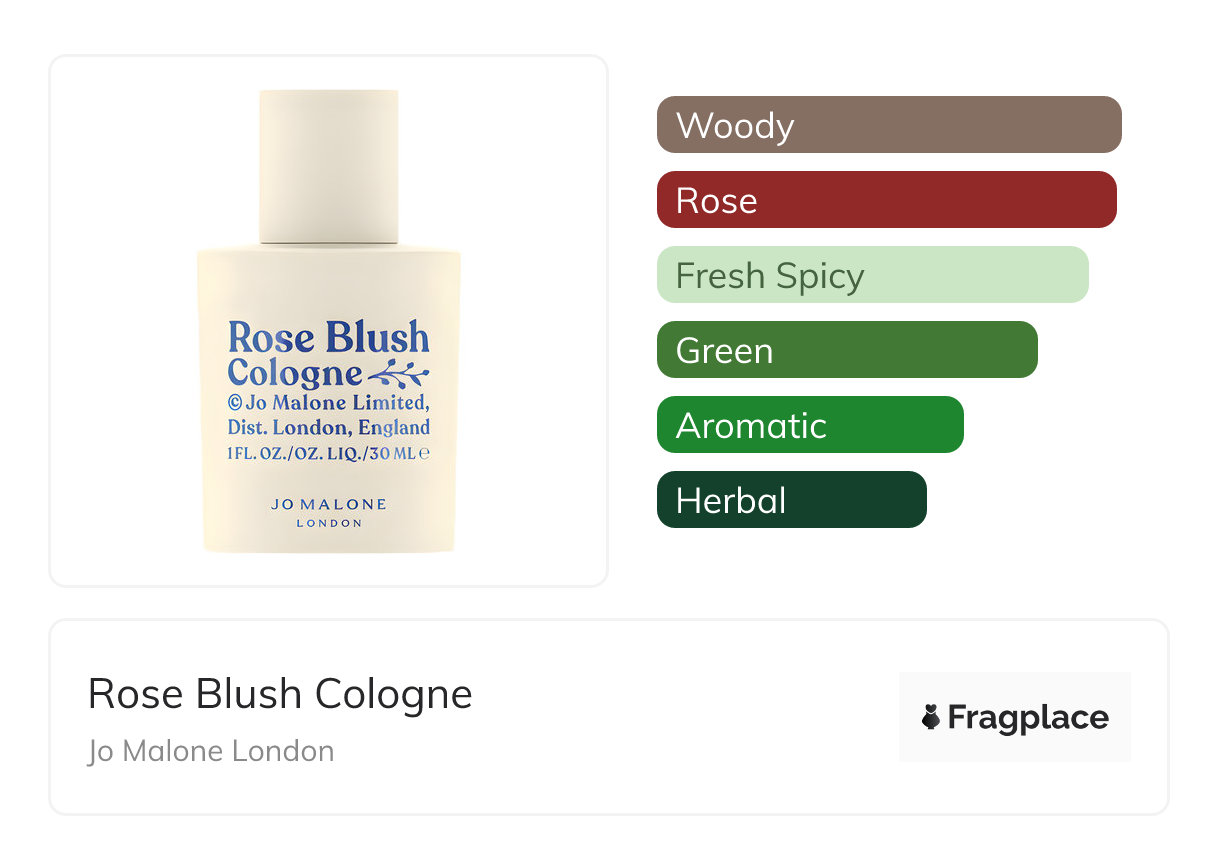1218x864 pixels.
Task: Click the Fresh Spicy accord bar
Action: click(x=872, y=275)
